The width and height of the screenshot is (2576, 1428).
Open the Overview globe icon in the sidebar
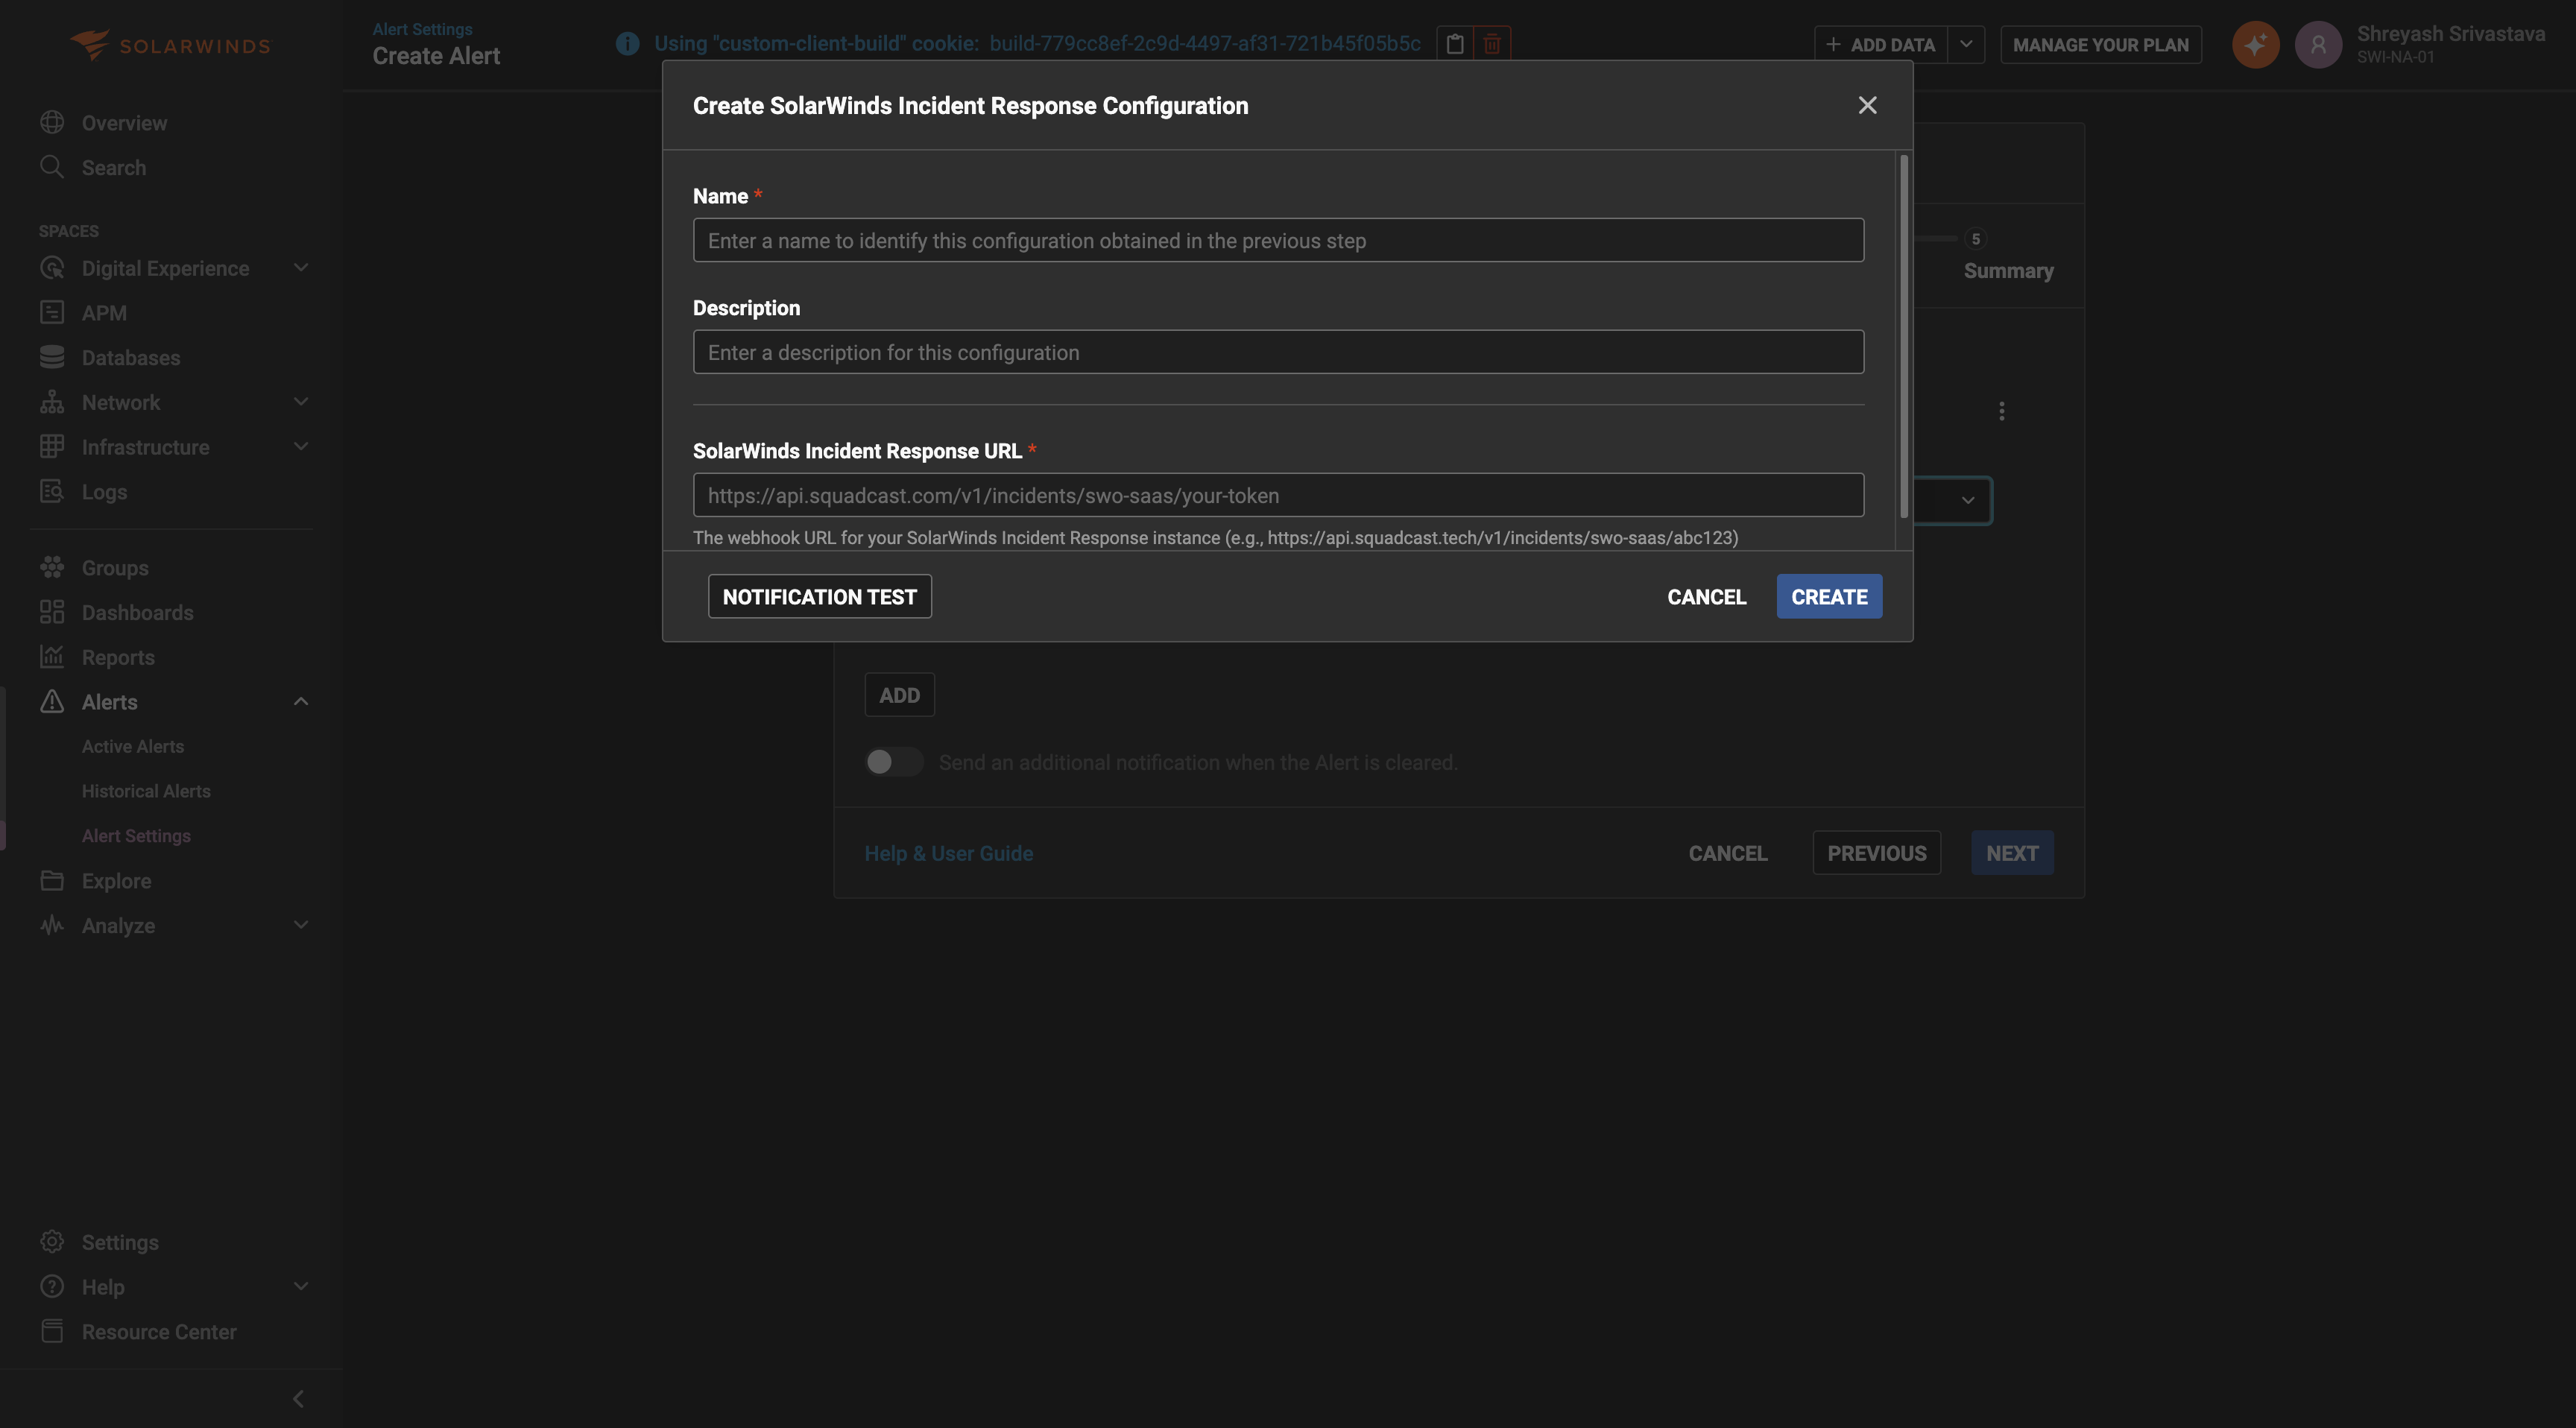52,123
